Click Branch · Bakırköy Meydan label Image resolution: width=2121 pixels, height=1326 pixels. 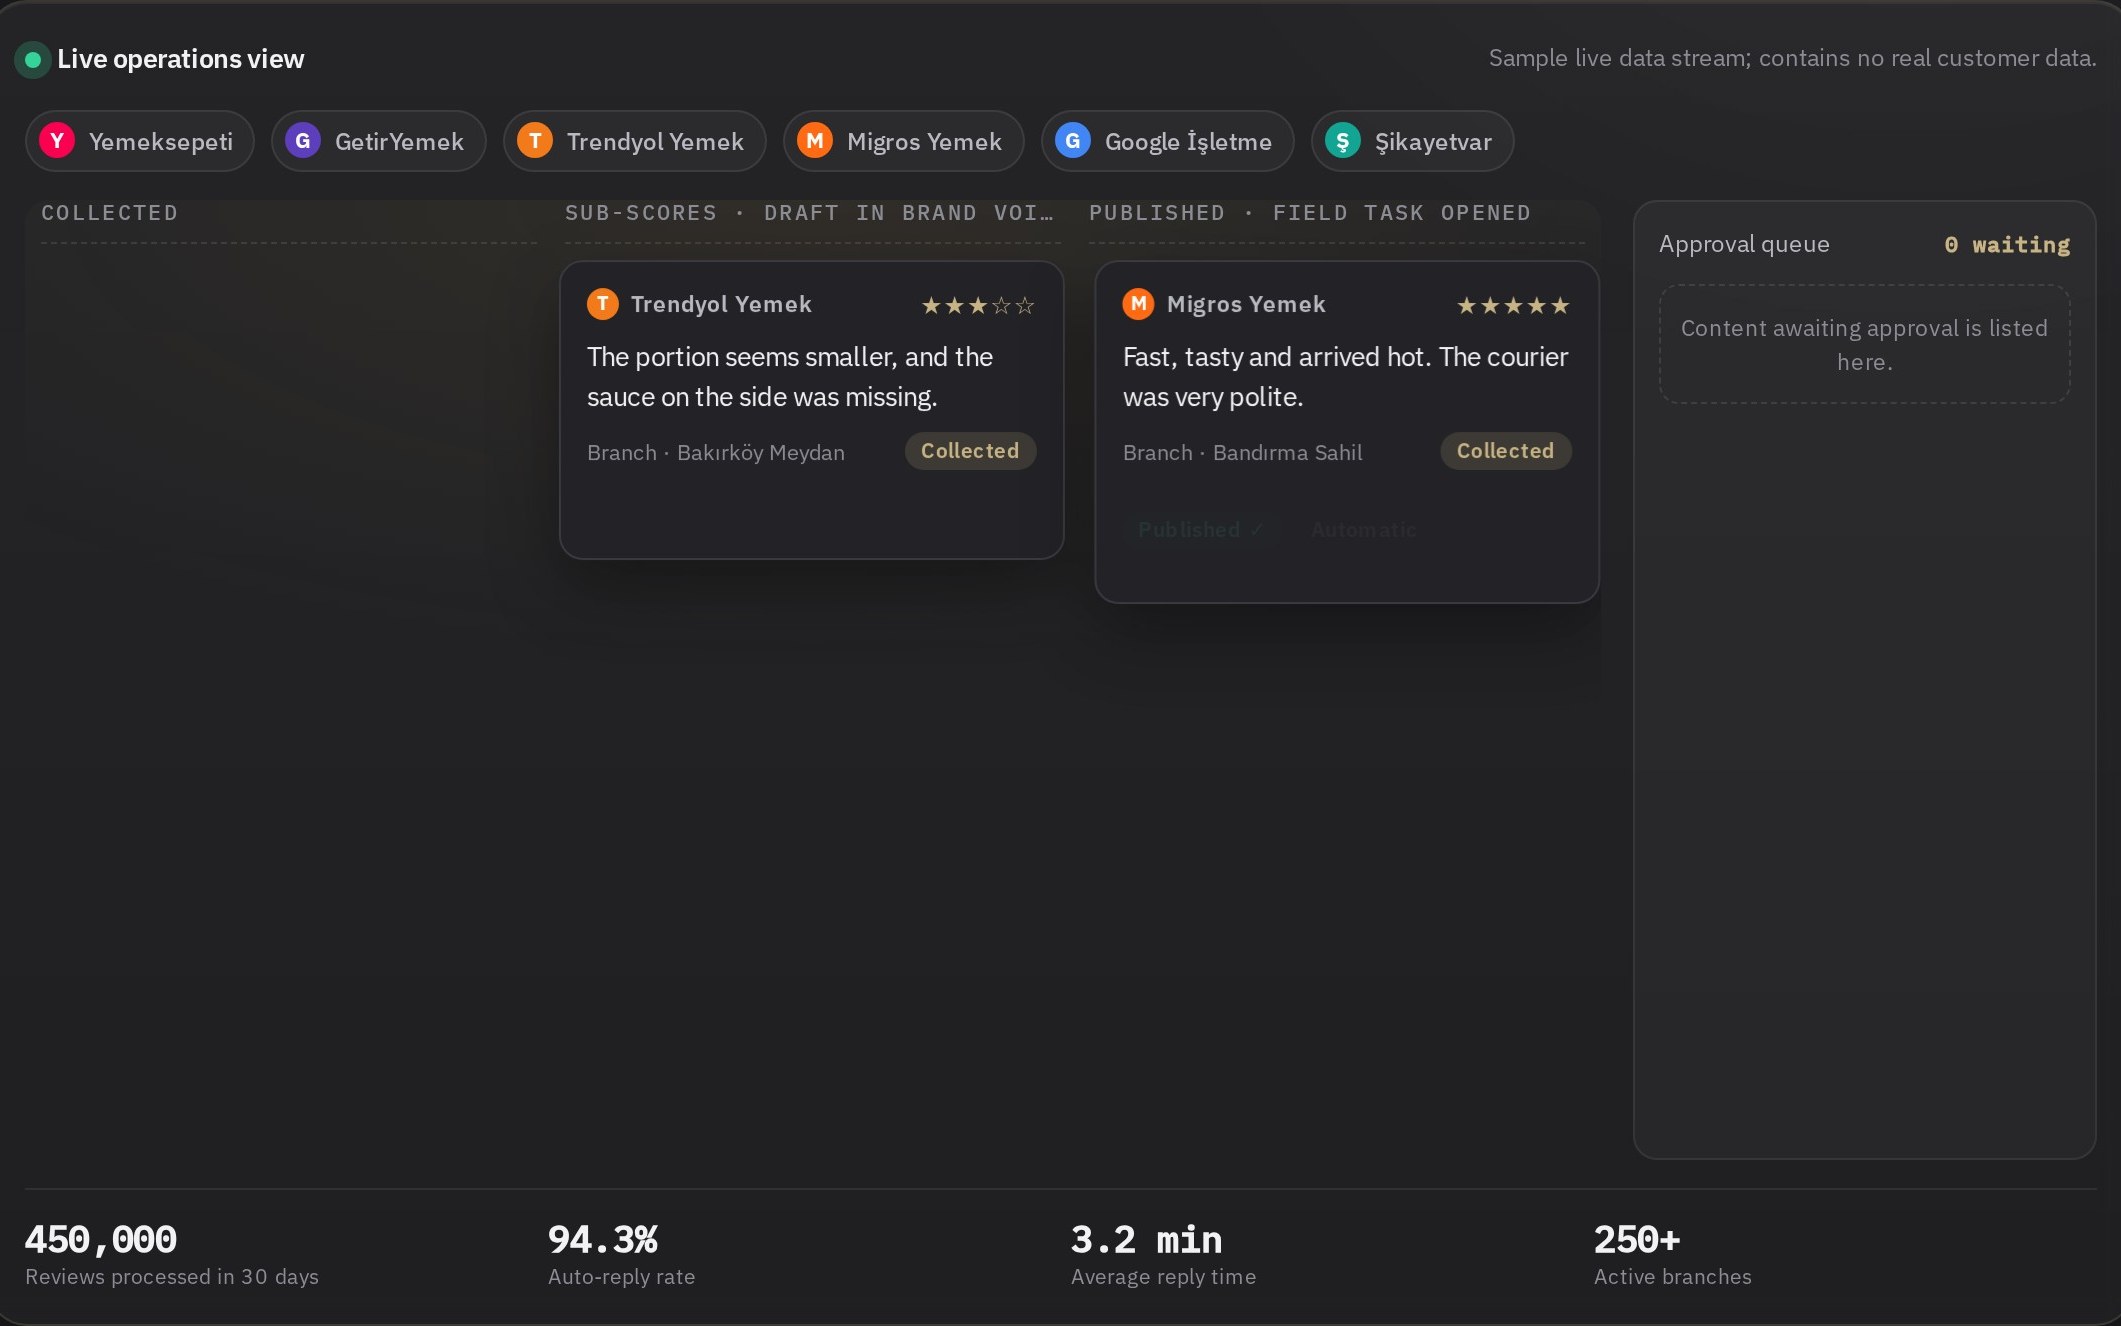pos(716,453)
